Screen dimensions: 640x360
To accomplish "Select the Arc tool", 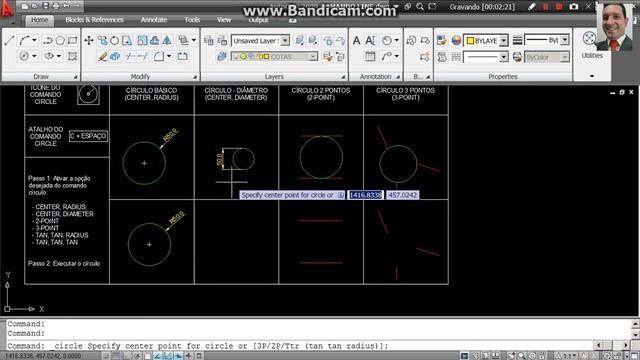I will 24,40.
